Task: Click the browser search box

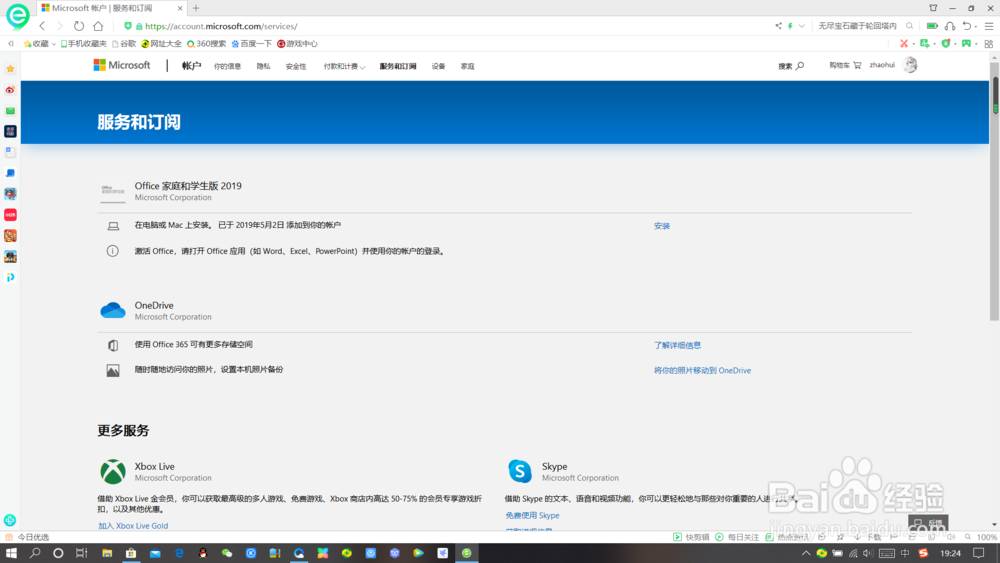Action: 858,26
